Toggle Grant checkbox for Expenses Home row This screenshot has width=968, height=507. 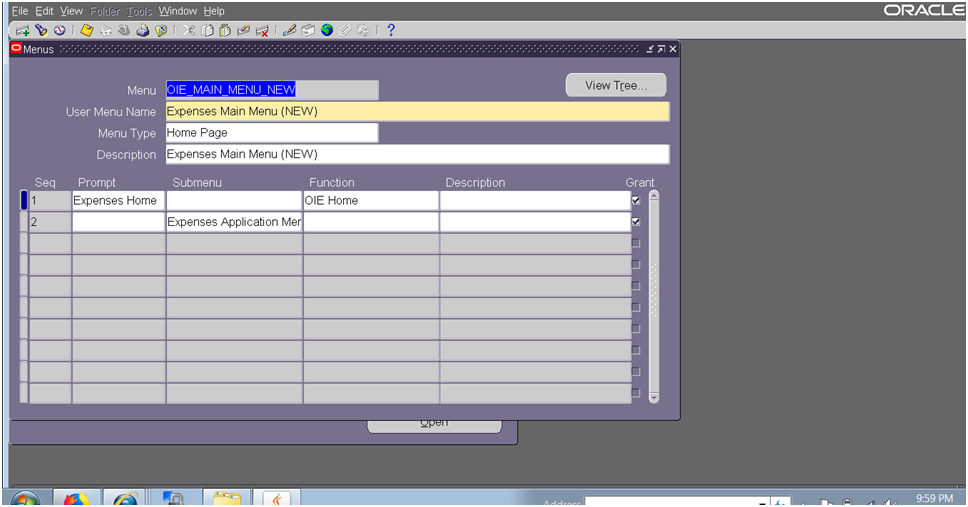[x=636, y=201]
